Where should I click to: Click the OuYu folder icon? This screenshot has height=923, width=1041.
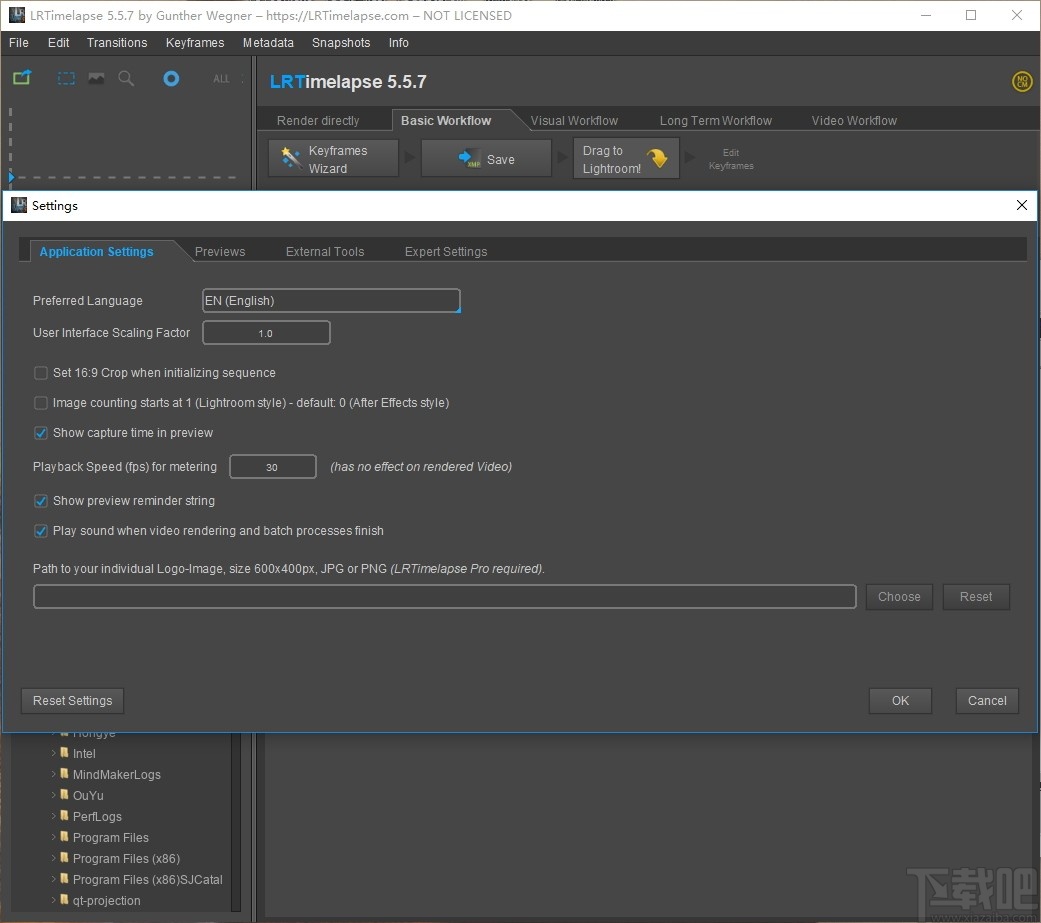tap(64, 795)
